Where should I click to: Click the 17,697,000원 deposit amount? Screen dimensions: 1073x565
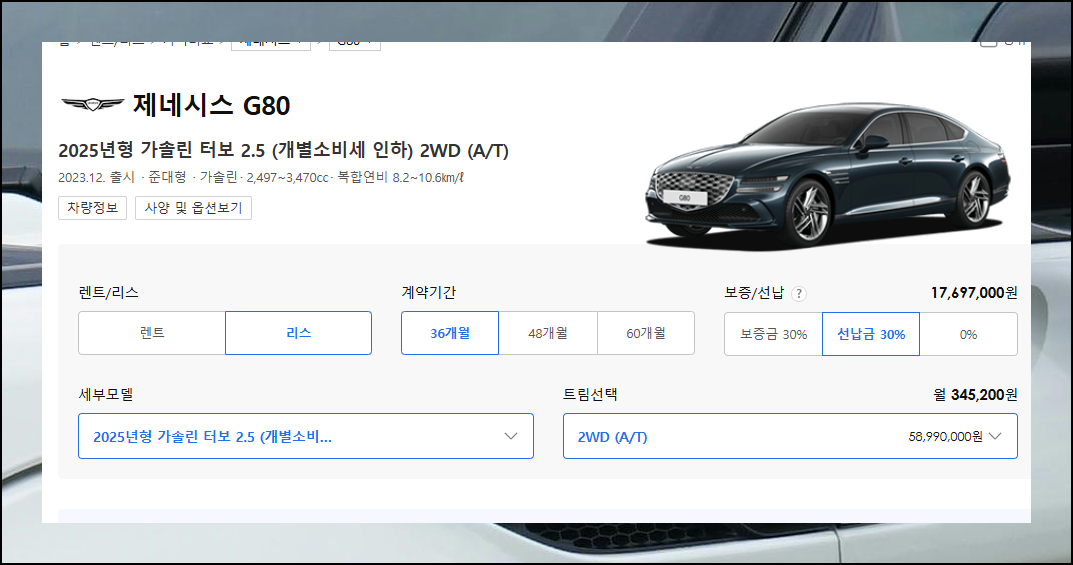coord(974,293)
